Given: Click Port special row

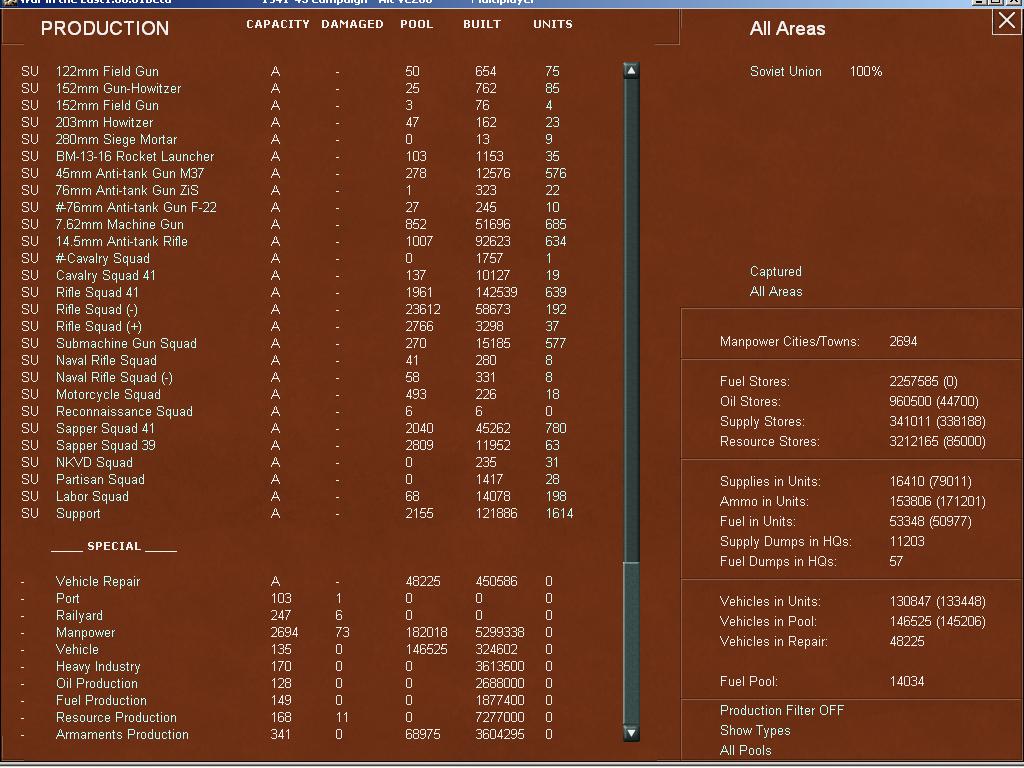Looking at the screenshot, I should point(287,598).
